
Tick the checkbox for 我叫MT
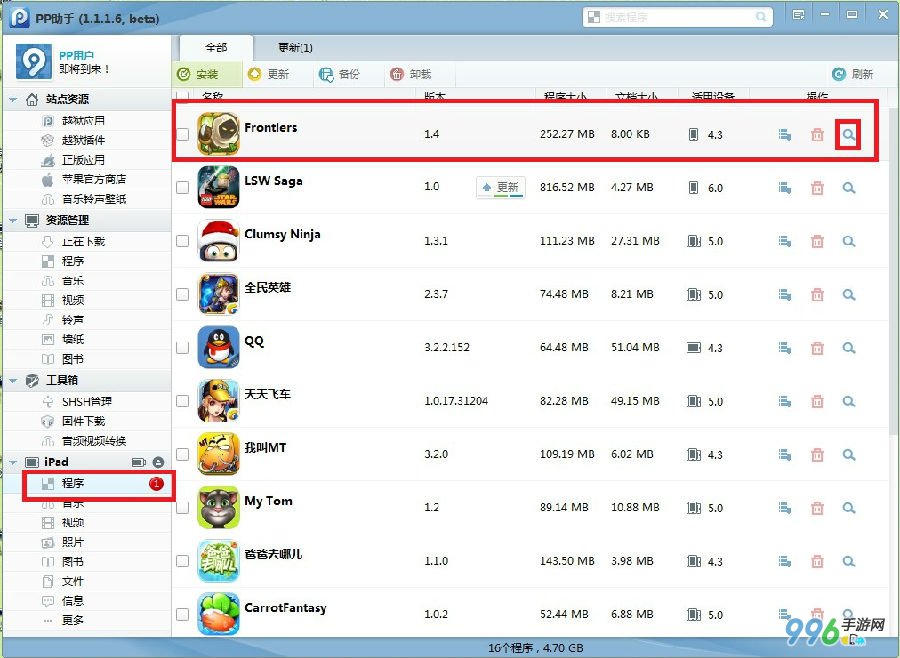point(183,454)
